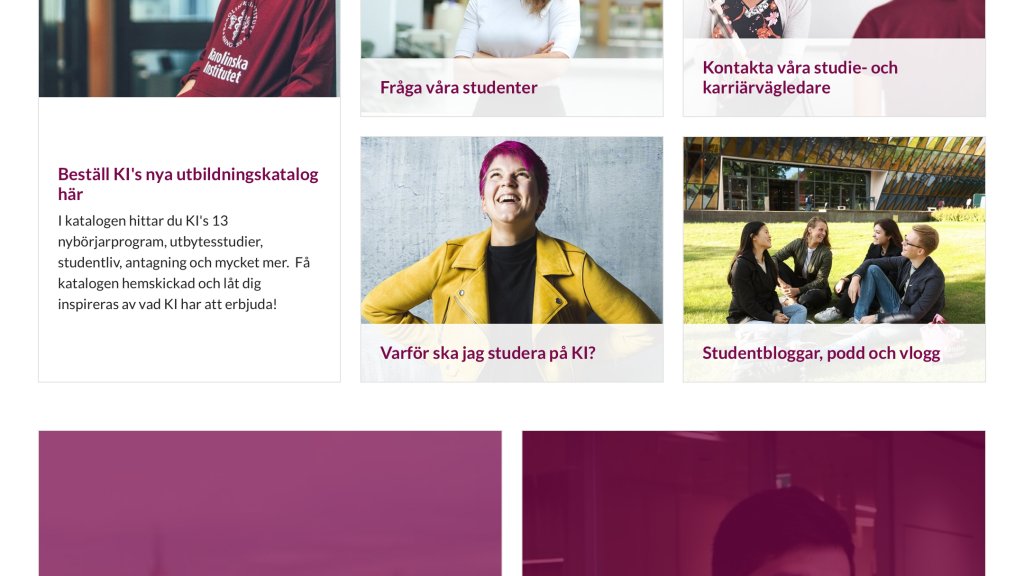Select the plain purple banner card
This screenshot has height=576, width=1024.
tap(270, 503)
